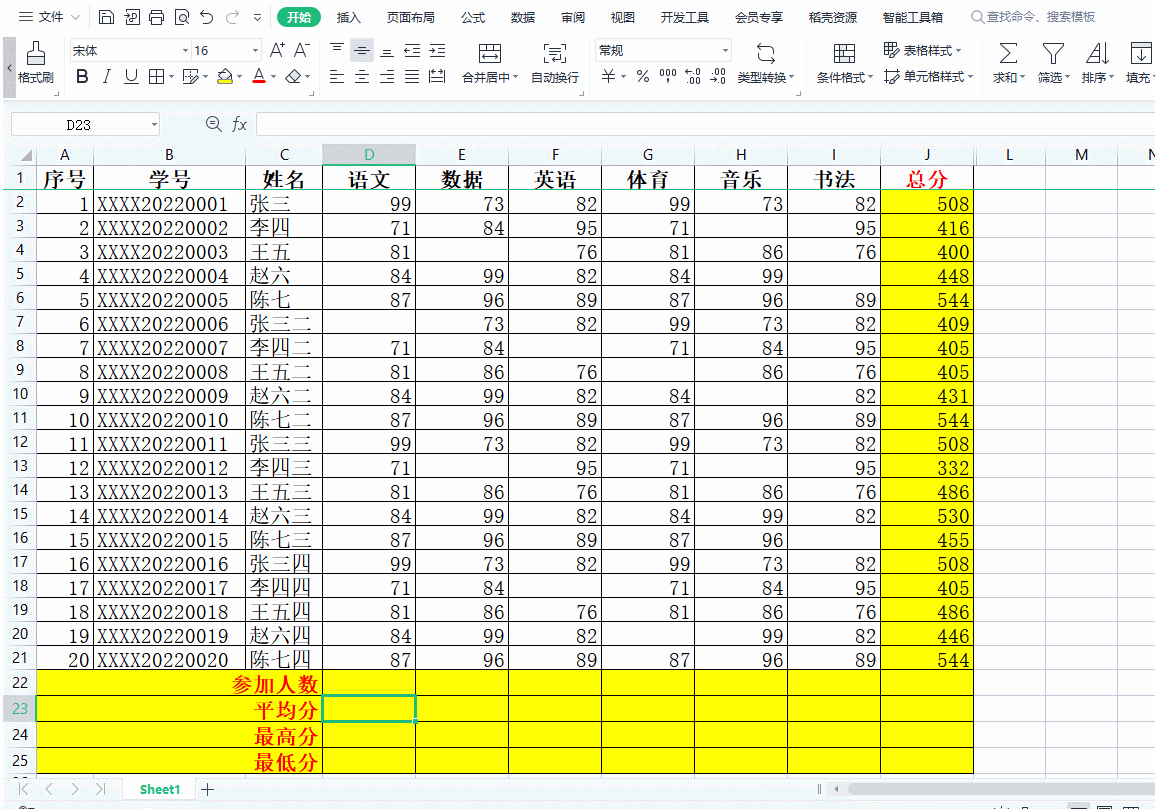Open Print Preview with the magnifier page icon
Screen dimensions: 1155x809
click(x=181, y=17)
